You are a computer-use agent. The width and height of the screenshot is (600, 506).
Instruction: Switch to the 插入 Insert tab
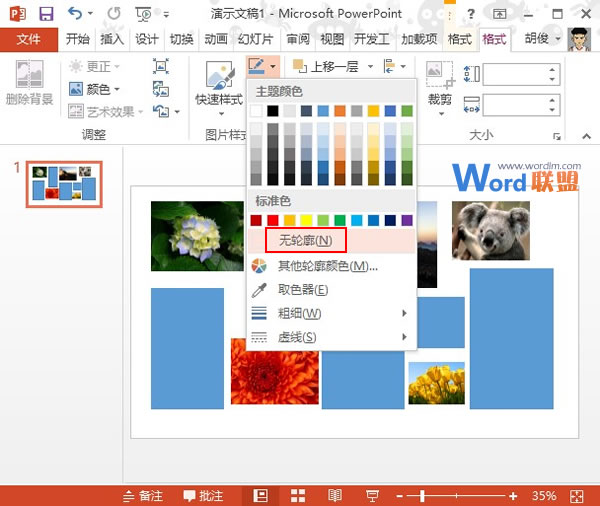click(112, 39)
